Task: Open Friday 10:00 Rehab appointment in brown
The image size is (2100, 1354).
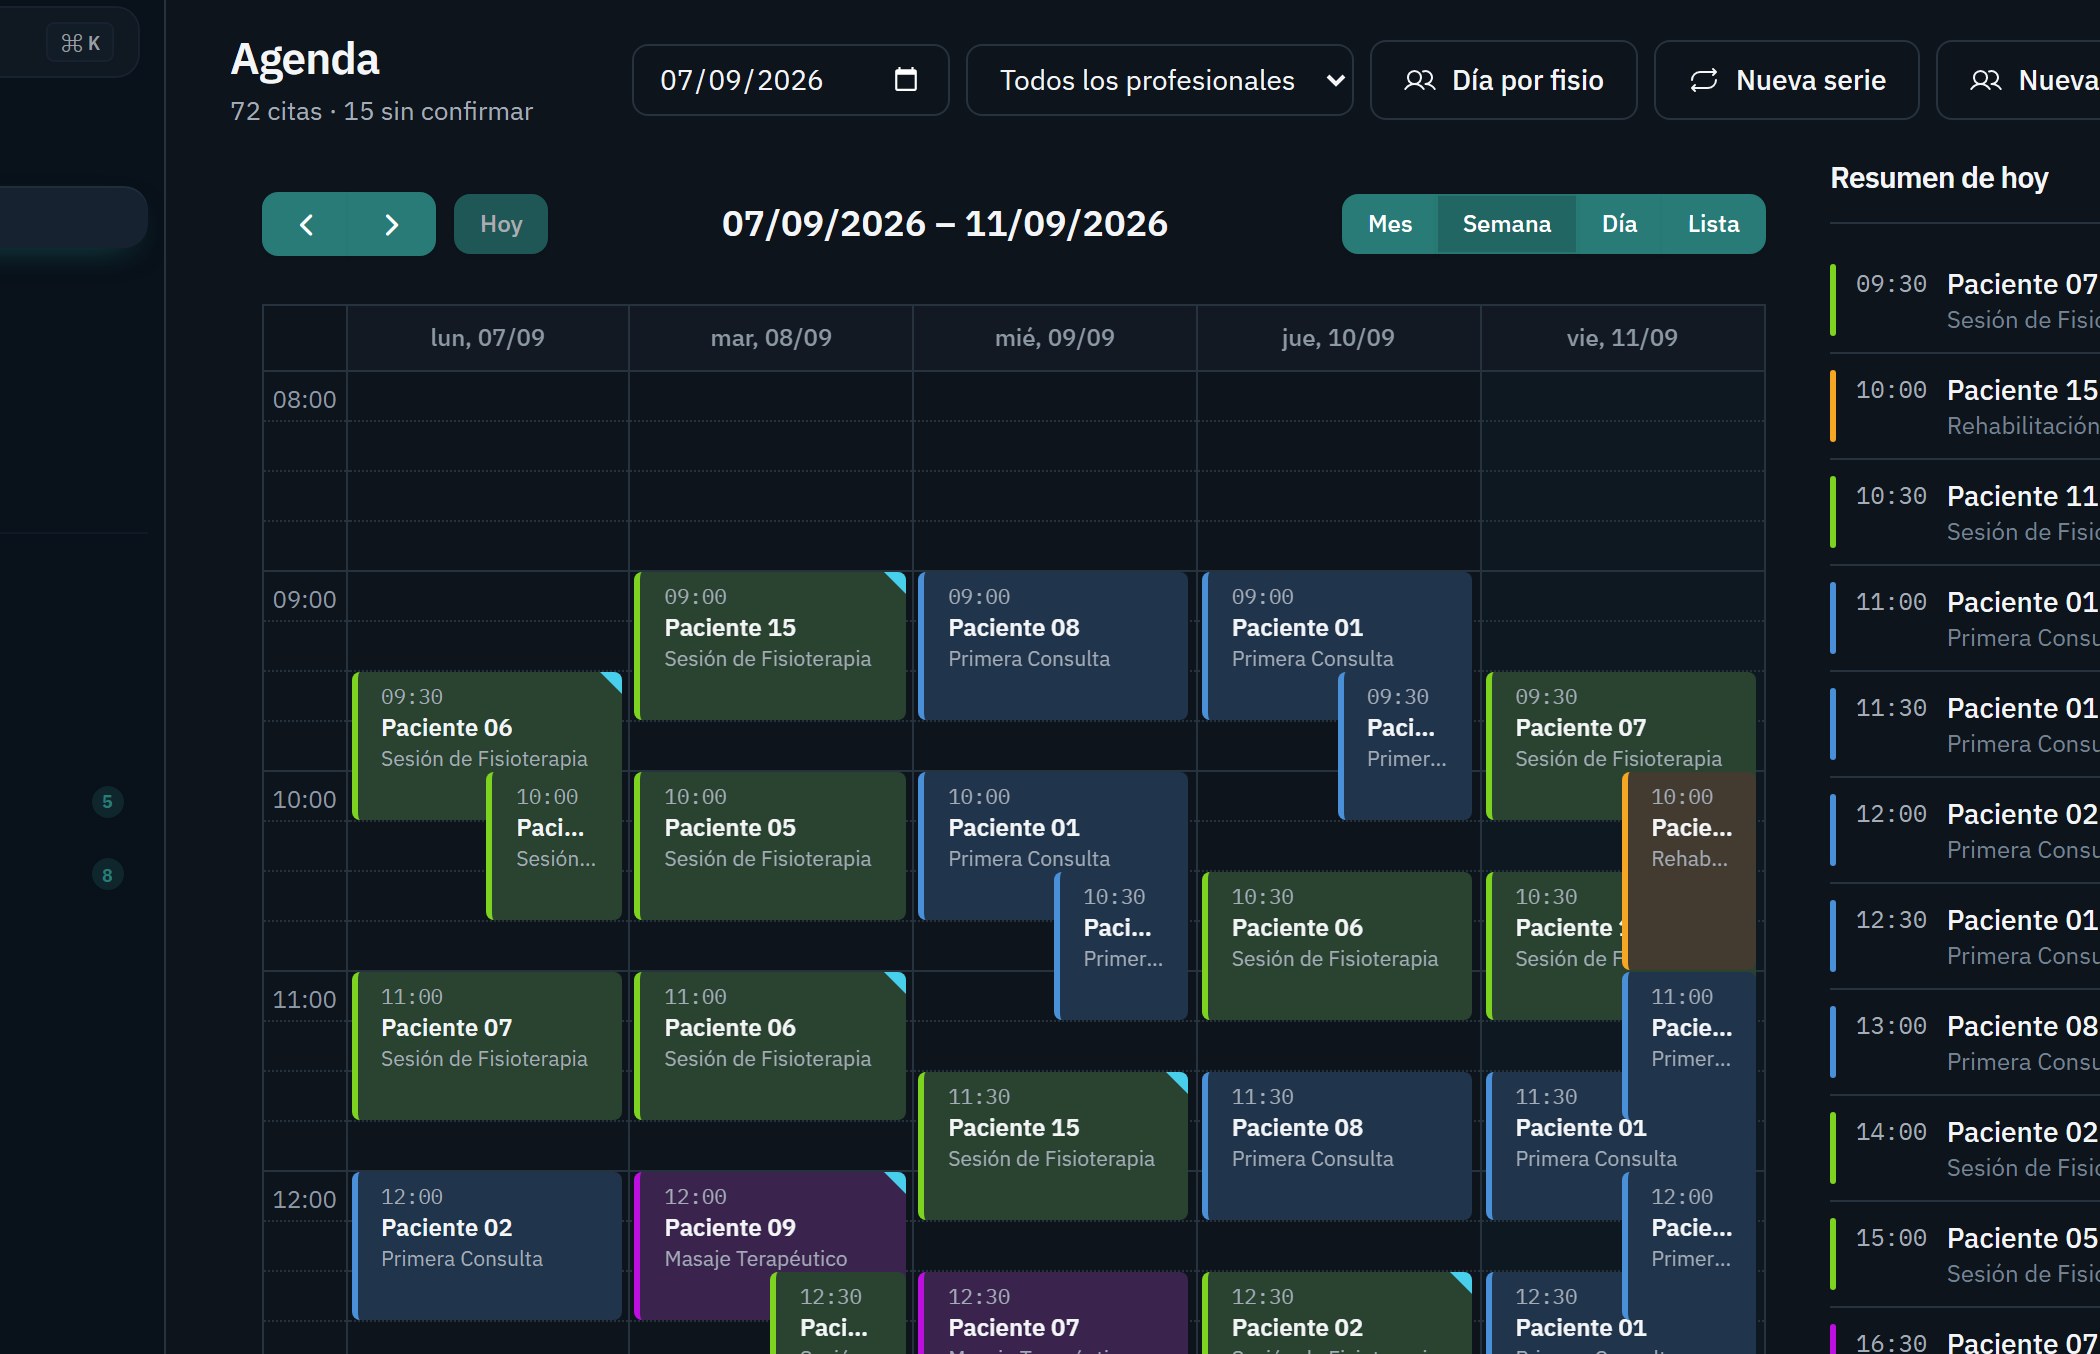Action: click(1690, 870)
